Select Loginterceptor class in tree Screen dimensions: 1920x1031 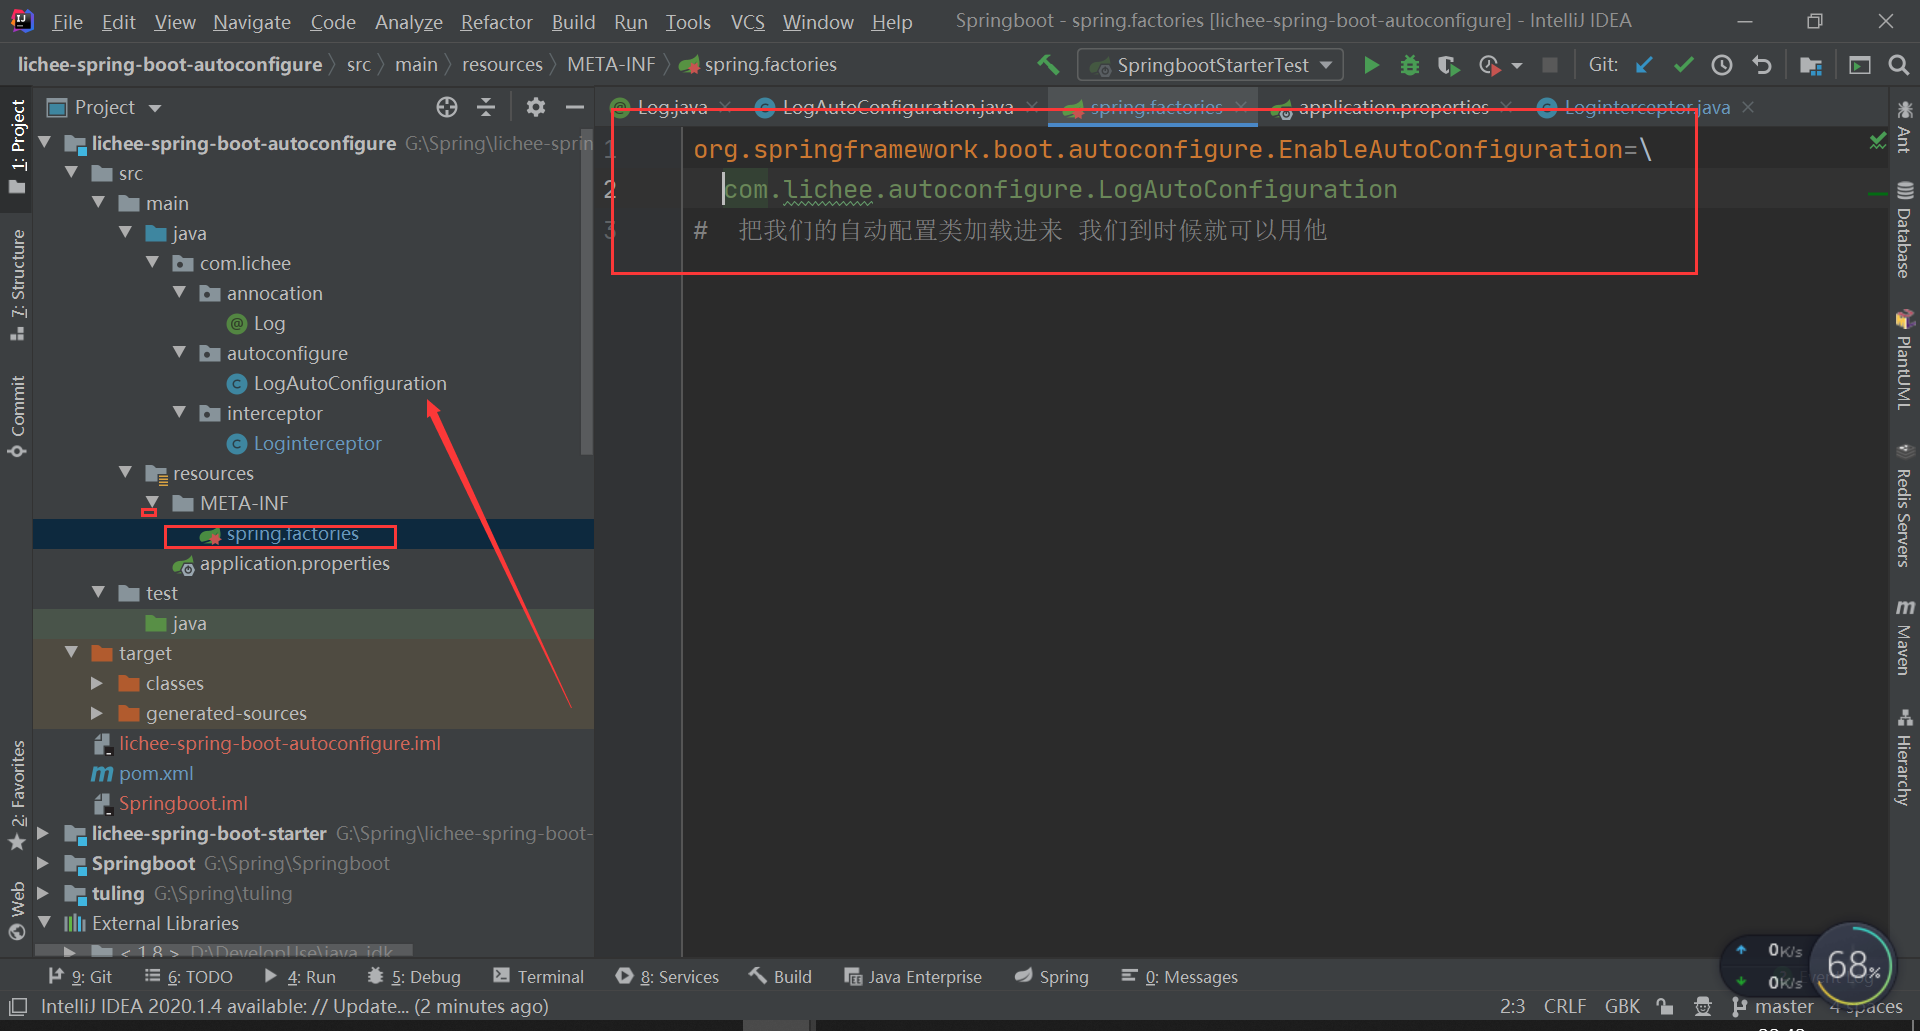[317, 443]
